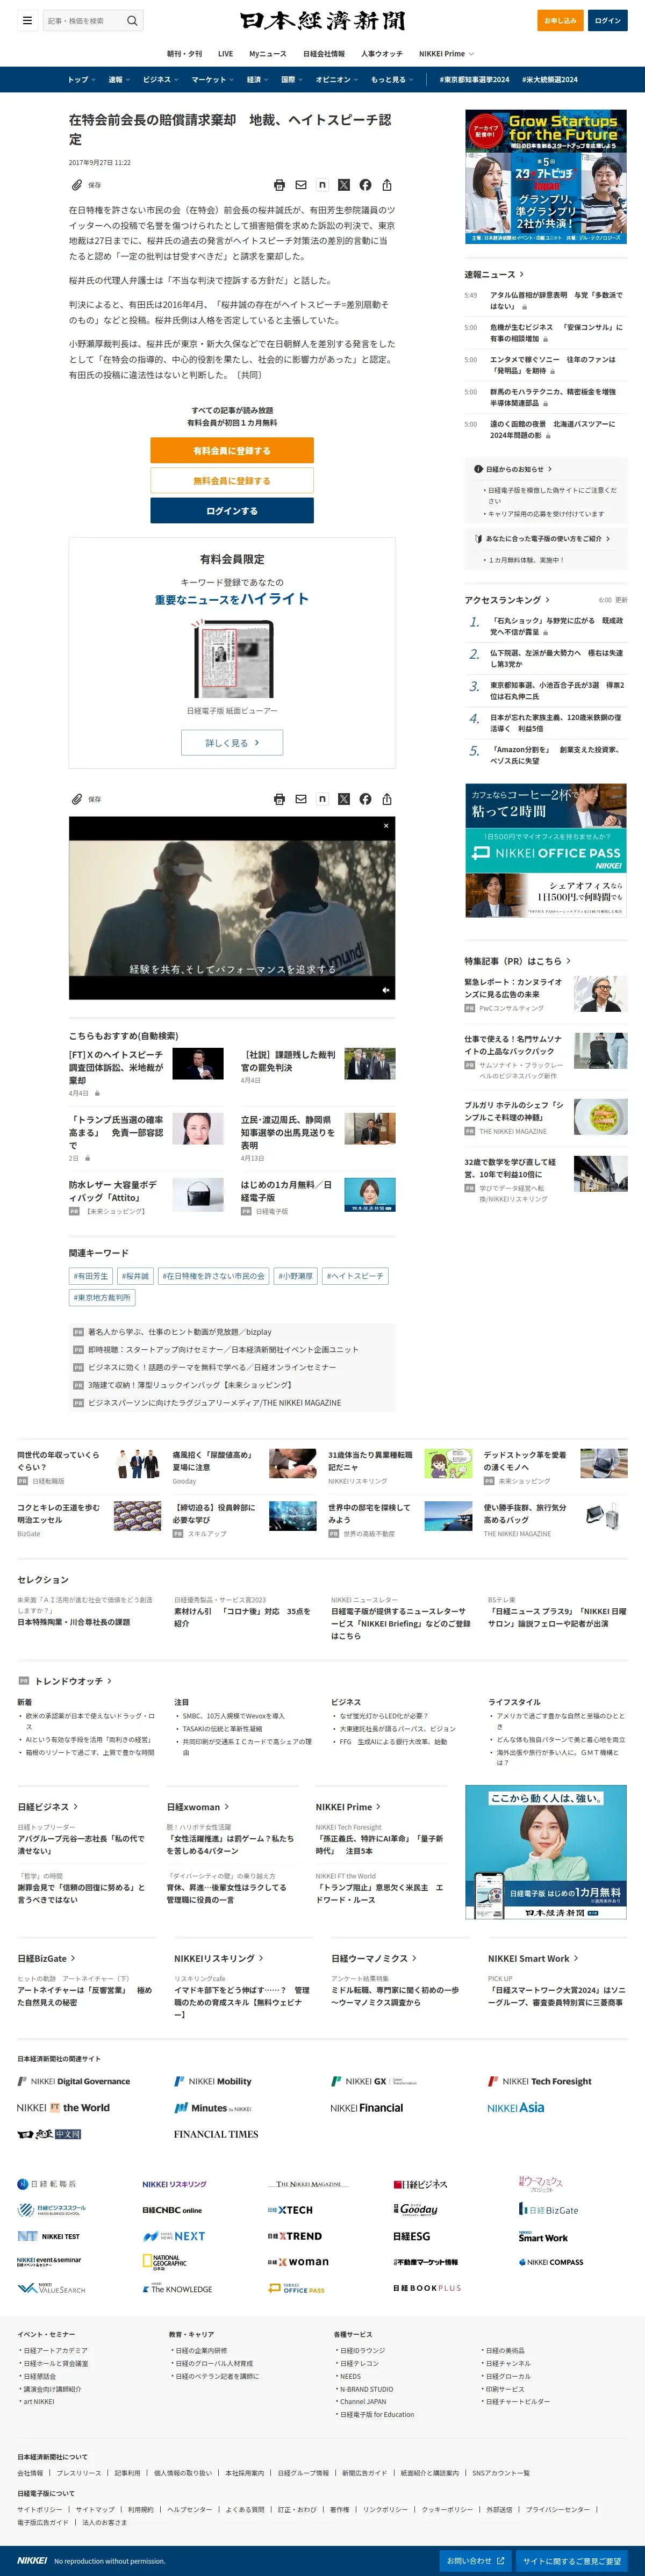645x2576 pixels.
Task: Expand the オピニオン navigation dropdown
Action: pos(337,80)
